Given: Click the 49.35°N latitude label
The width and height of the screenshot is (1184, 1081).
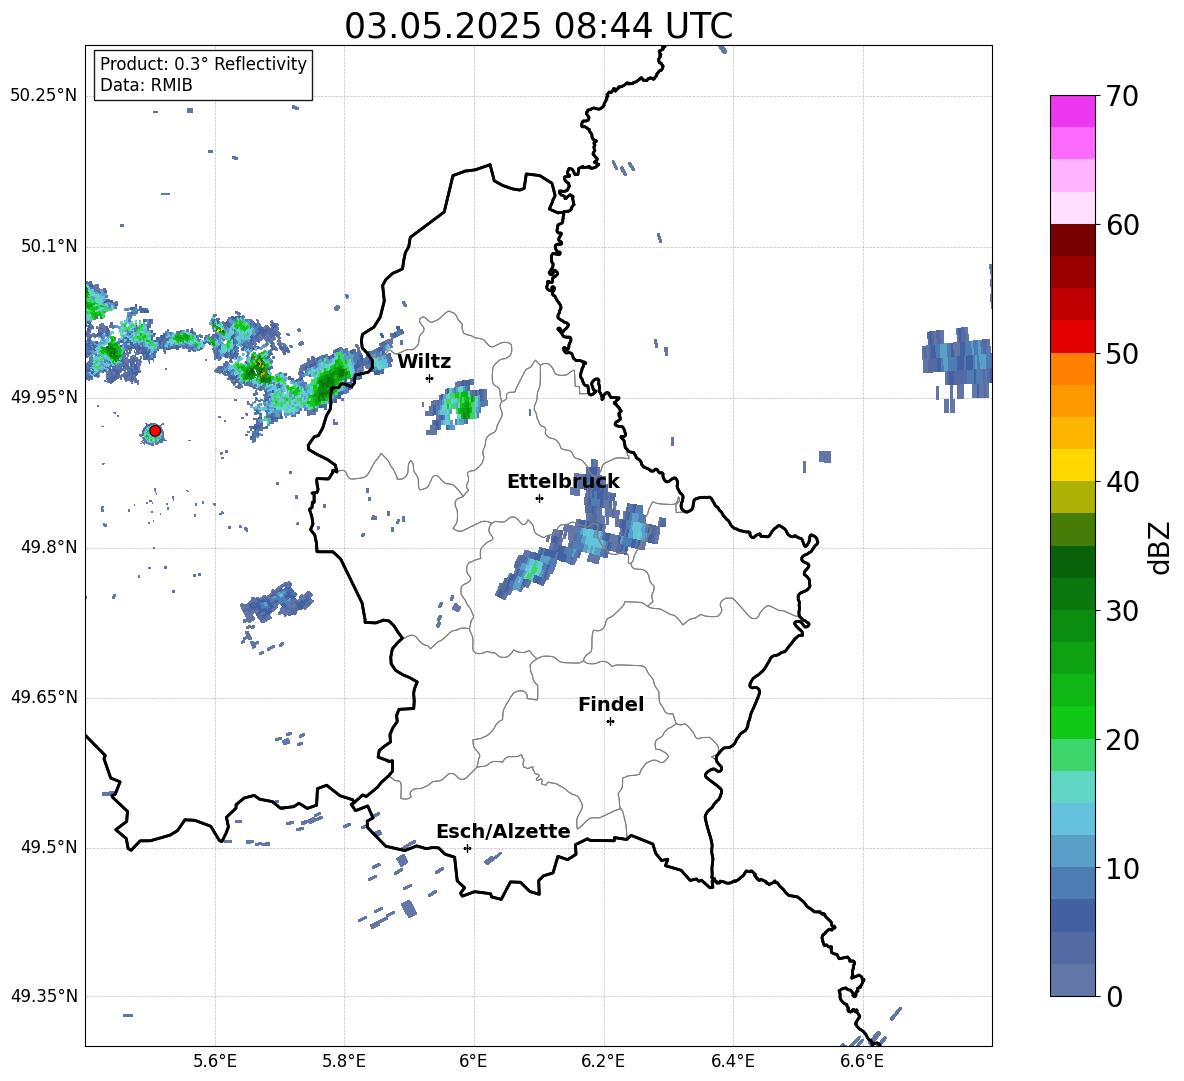Looking at the screenshot, I should (44, 996).
